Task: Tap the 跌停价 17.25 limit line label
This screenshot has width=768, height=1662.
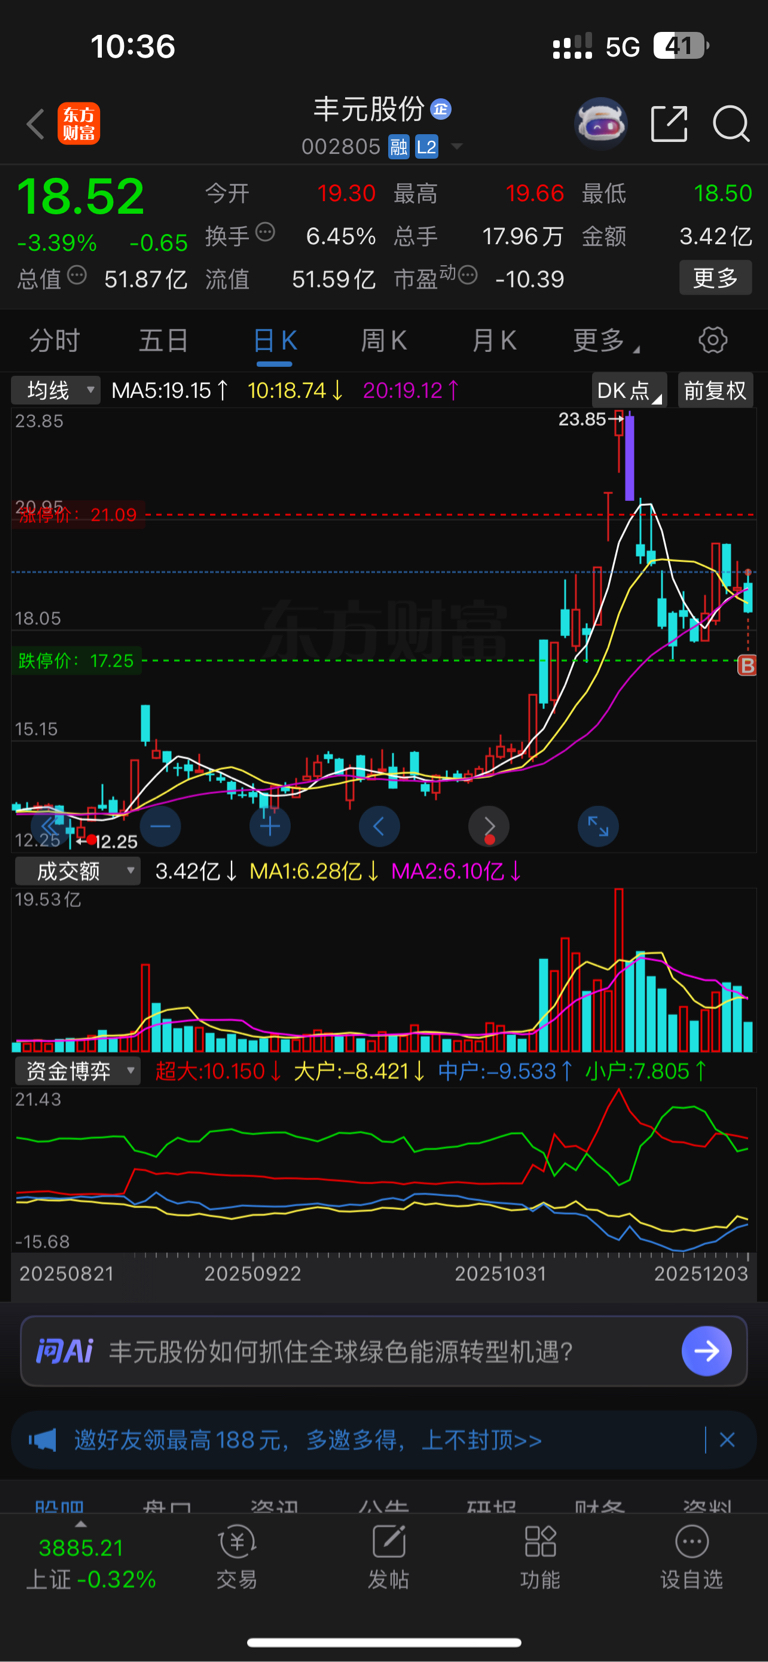Action: coord(76,661)
